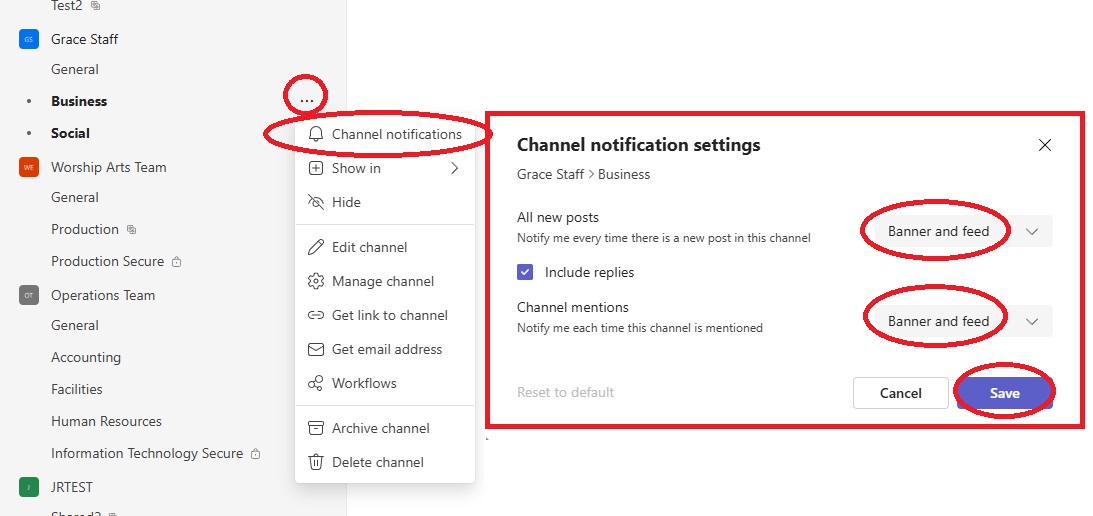Click the Operations Team avatar icon
Image resolution: width=1093 pixels, height=516 pixels.
[x=28, y=295]
